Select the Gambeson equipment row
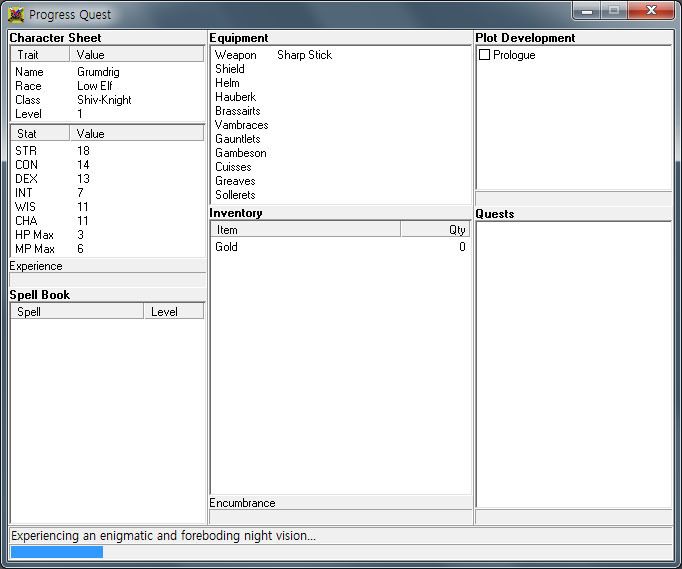This screenshot has width=682, height=569. [x=341, y=153]
